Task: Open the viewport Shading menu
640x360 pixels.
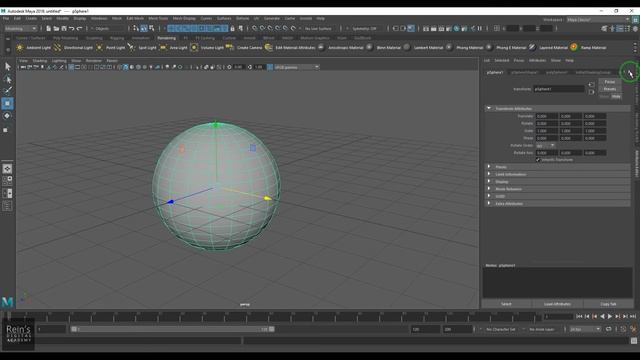Action: [40, 60]
